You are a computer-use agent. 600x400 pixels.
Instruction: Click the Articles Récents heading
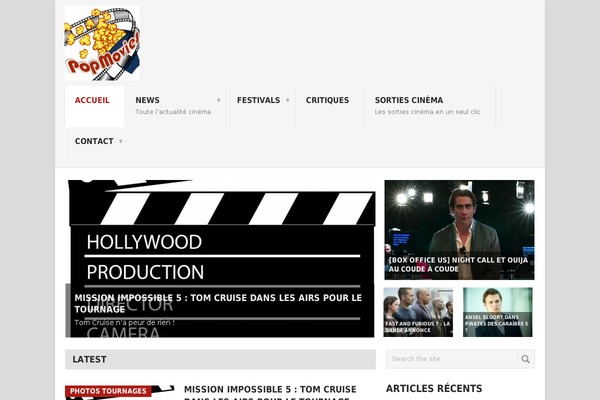pyautogui.click(x=434, y=389)
